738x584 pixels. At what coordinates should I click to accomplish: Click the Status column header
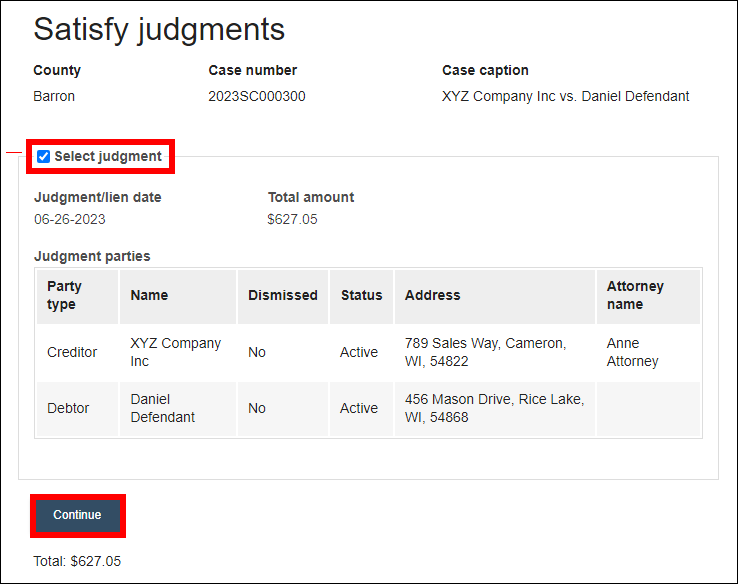pyautogui.click(x=361, y=295)
